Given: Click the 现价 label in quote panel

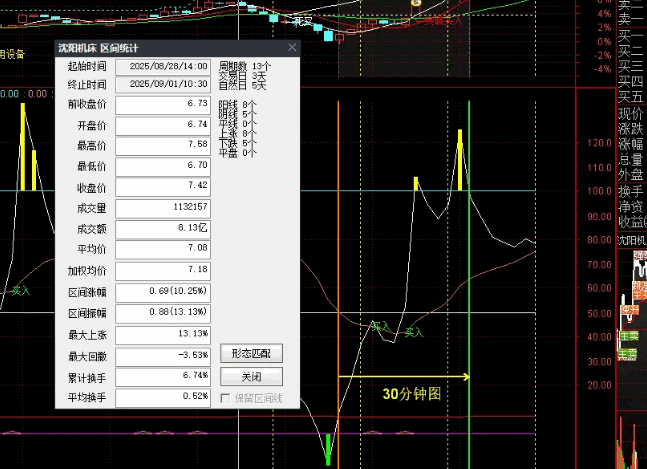Looking at the screenshot, I should [x=631, y=113].
